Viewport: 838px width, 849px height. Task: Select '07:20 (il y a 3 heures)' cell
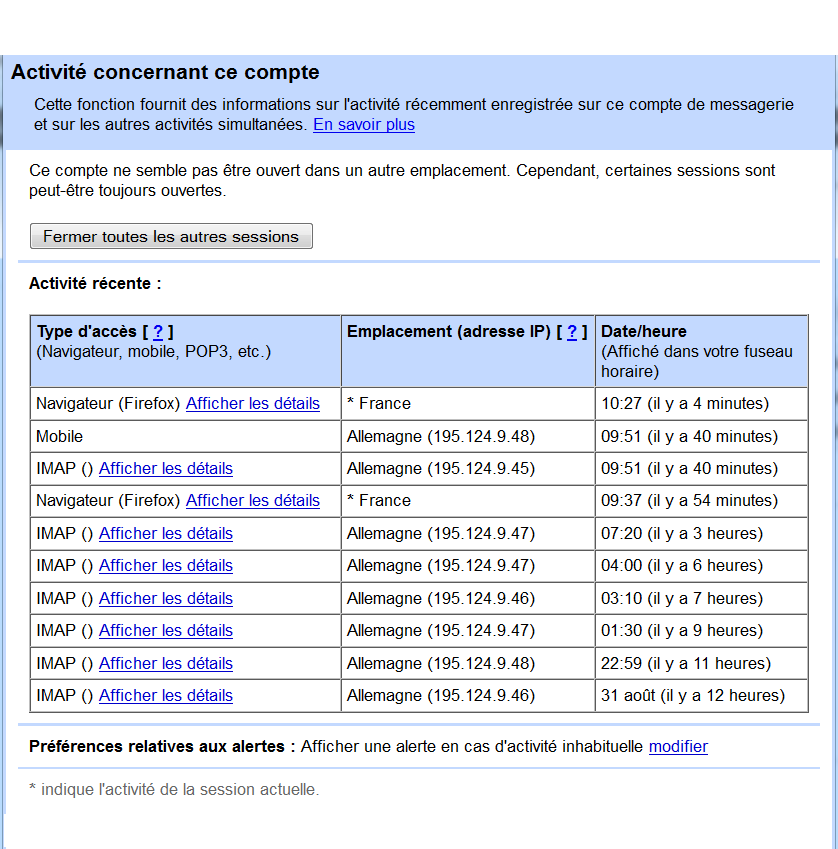(x=702, y=533)
